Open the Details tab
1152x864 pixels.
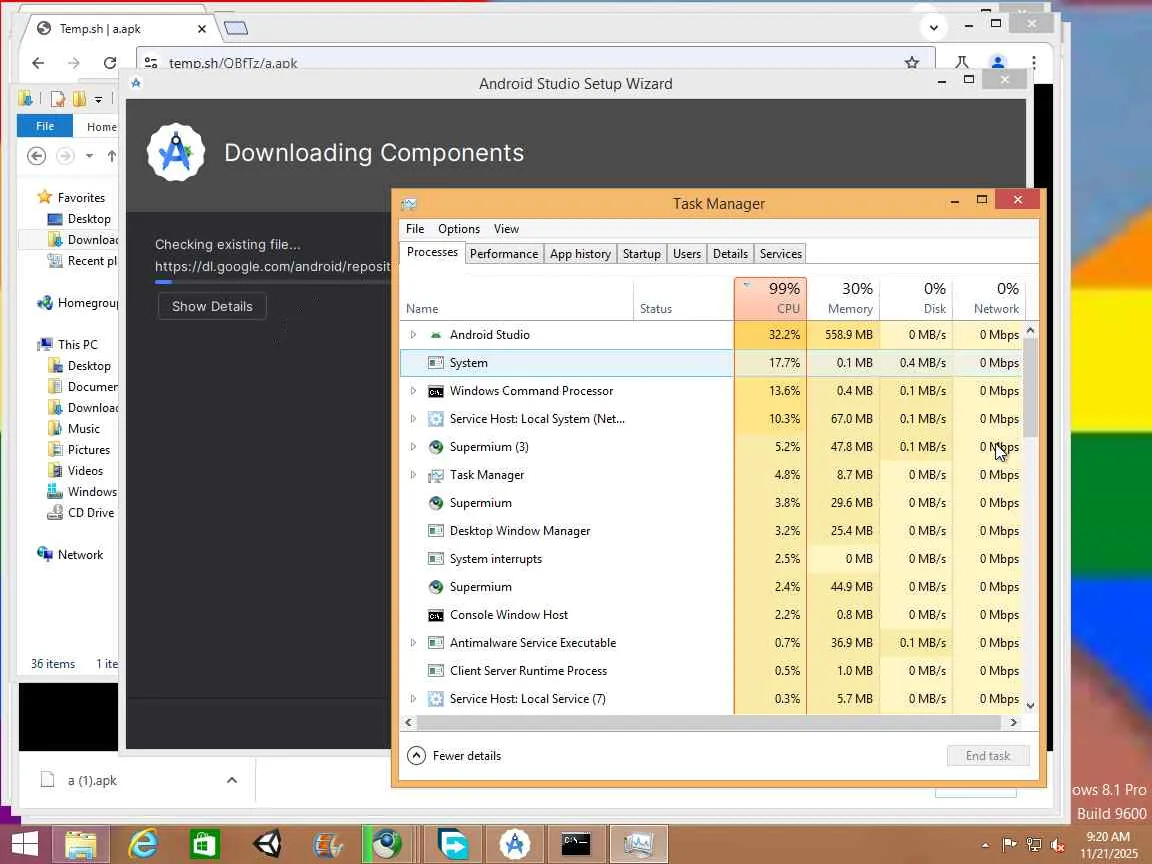point(730,253)
